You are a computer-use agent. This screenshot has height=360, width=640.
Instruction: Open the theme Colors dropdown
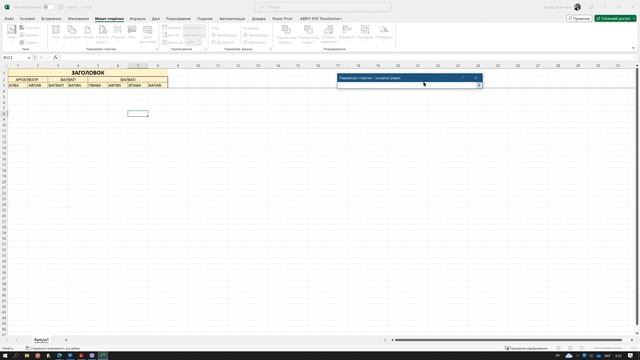30,27
